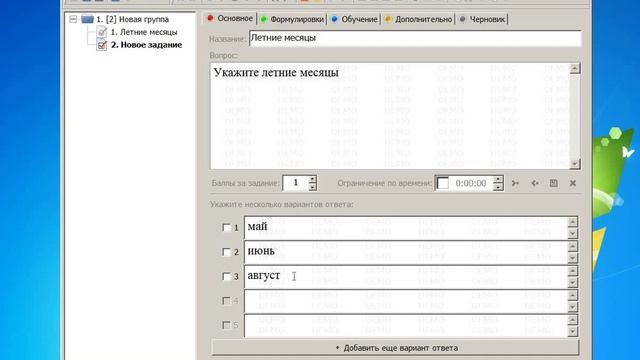Increase the Баллы за задание value

pos(312,179)
